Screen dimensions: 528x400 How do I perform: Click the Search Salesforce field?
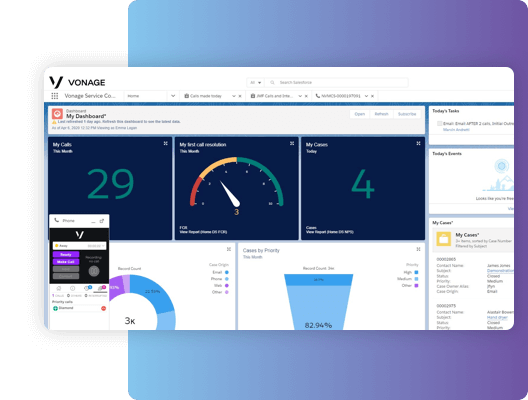(x=337, y=82)
